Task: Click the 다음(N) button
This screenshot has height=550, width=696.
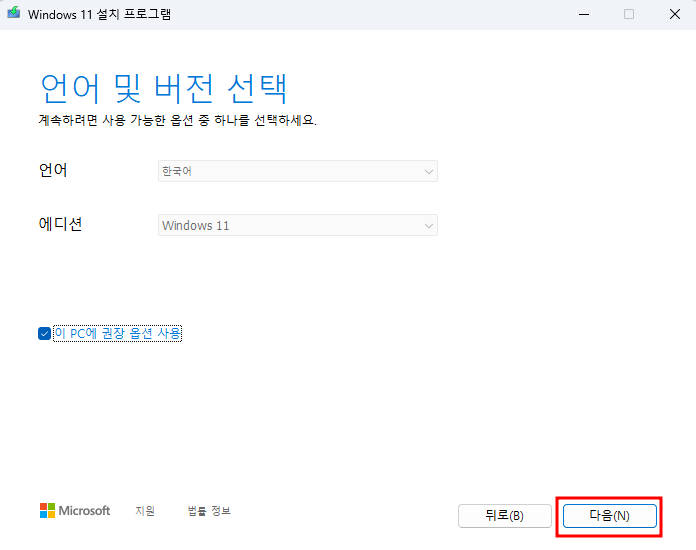Action: [x=609, y=516]
